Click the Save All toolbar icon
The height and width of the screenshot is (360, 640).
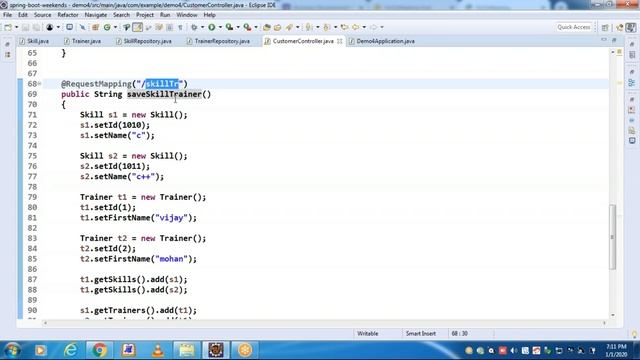click(x=36, y=27)
